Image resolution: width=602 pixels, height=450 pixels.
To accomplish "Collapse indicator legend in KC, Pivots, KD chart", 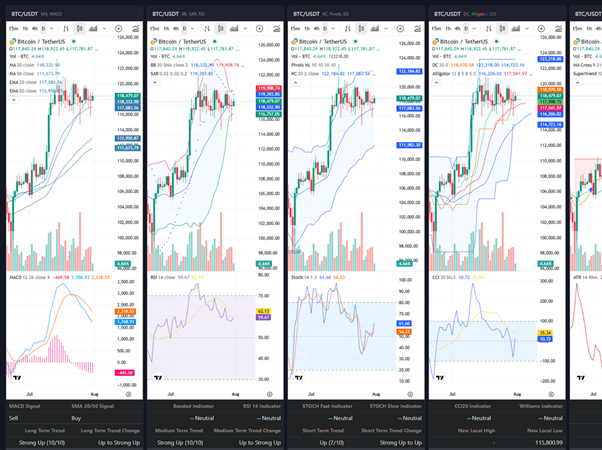I will (x=295, y=83).
